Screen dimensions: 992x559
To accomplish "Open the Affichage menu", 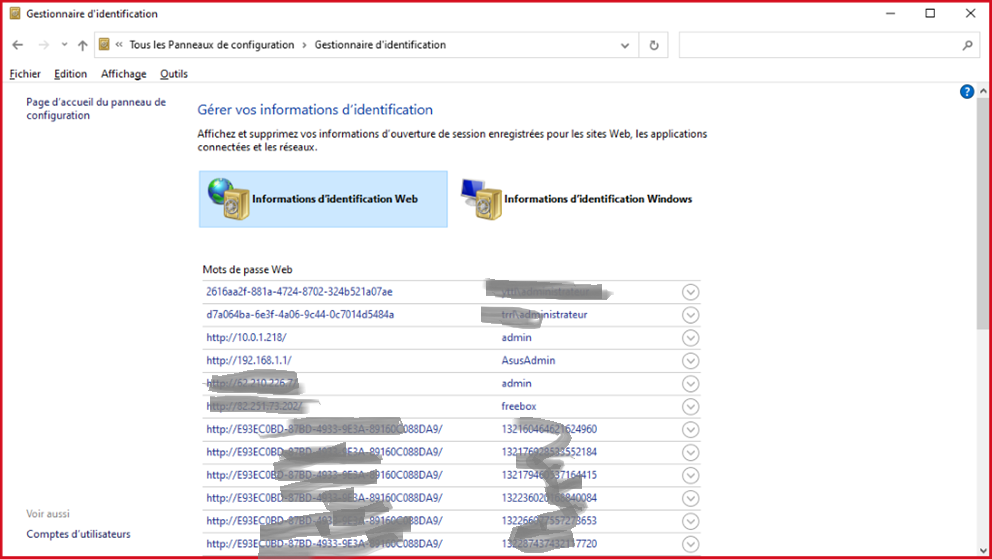I will (x=123, y=74).
